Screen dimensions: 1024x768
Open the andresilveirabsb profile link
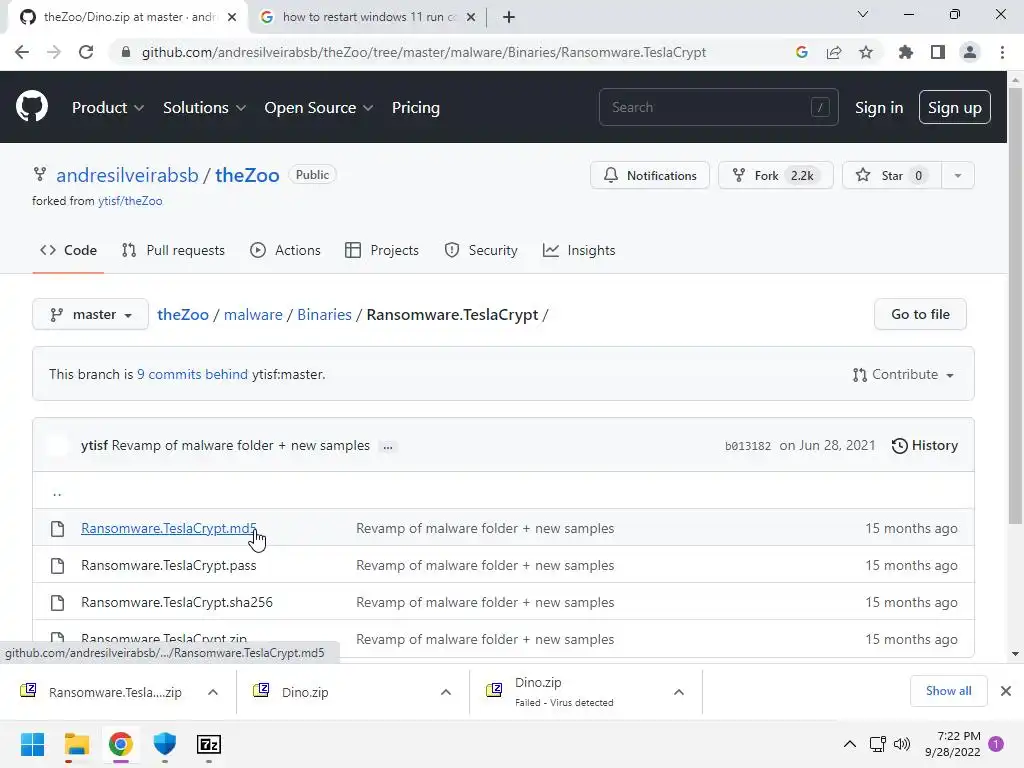click(127, 175)
